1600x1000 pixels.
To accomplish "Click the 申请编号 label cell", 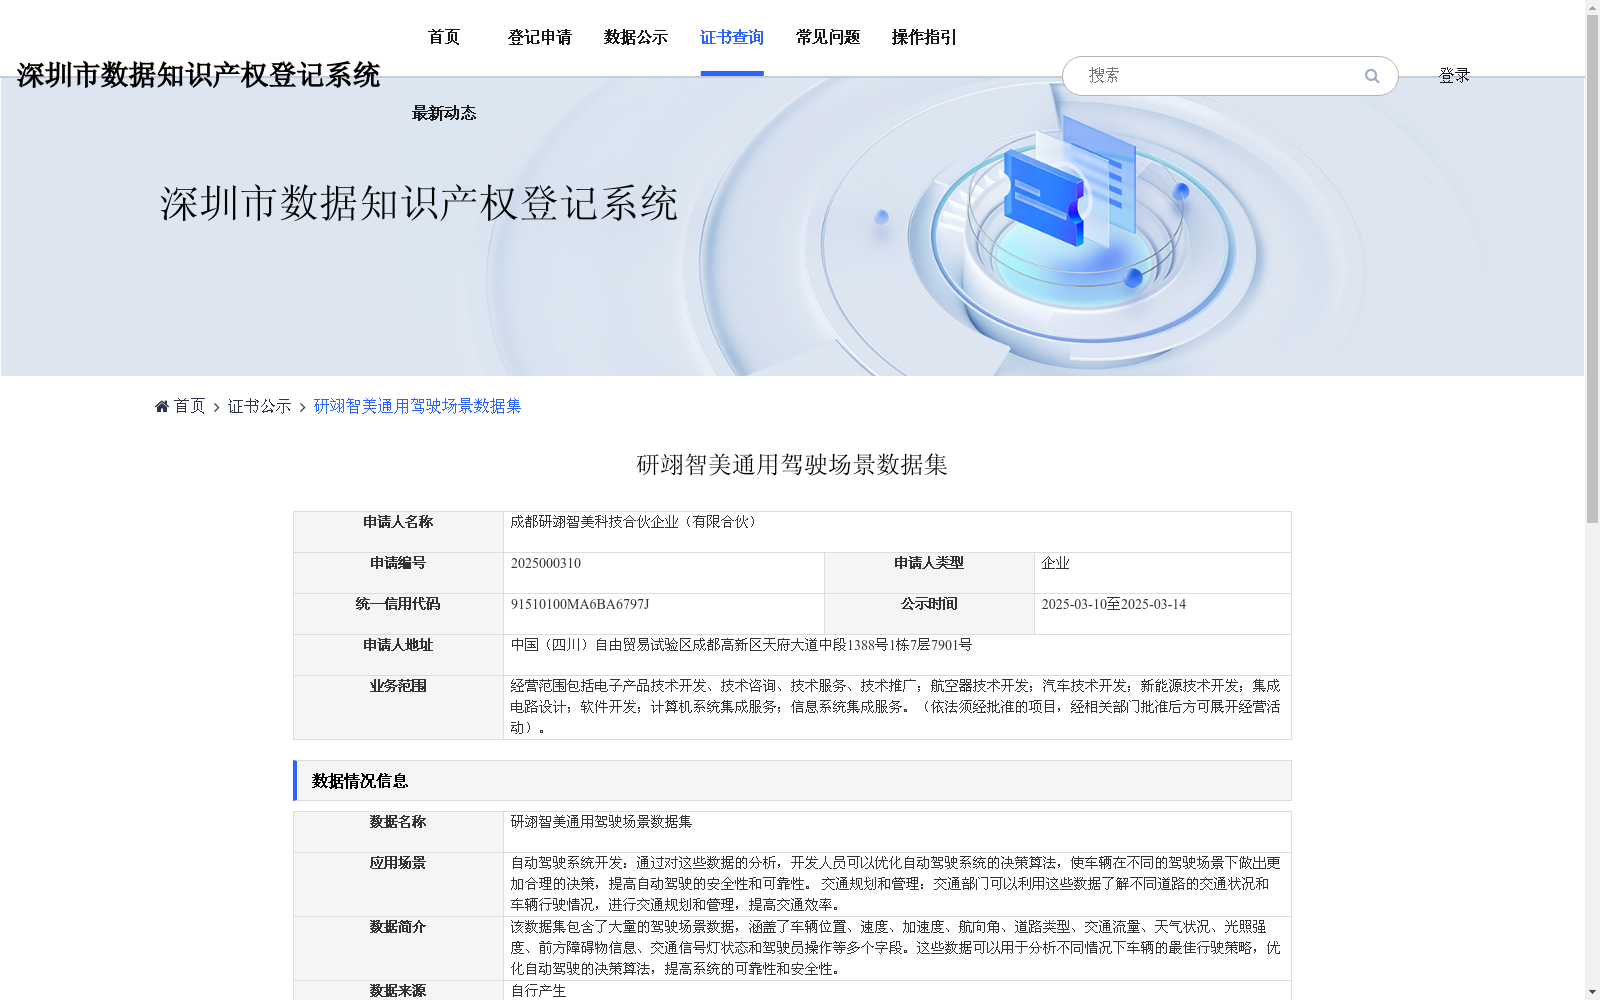I will tap(398, 573).
